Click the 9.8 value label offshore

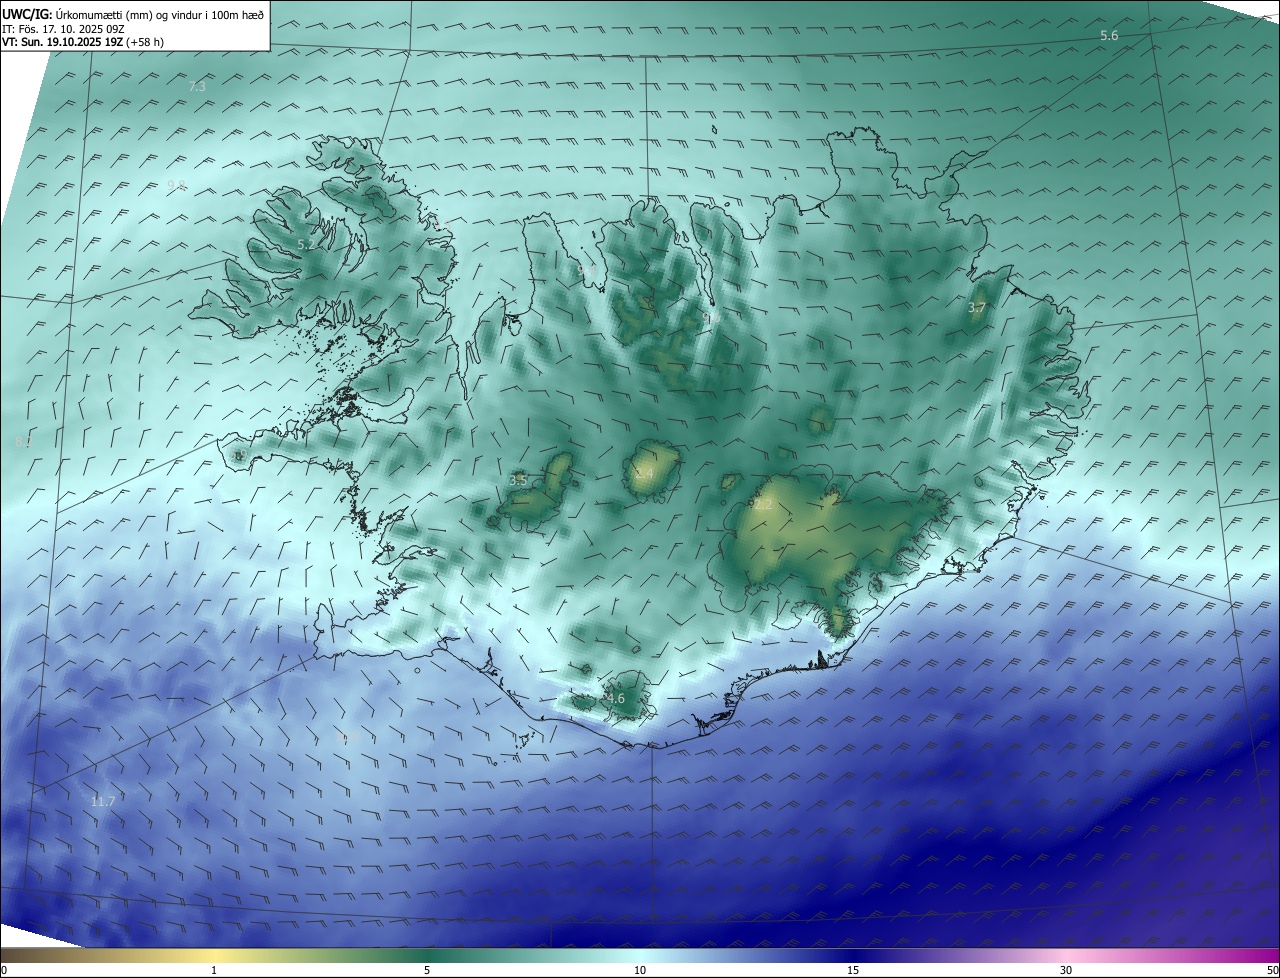[177, 185]
